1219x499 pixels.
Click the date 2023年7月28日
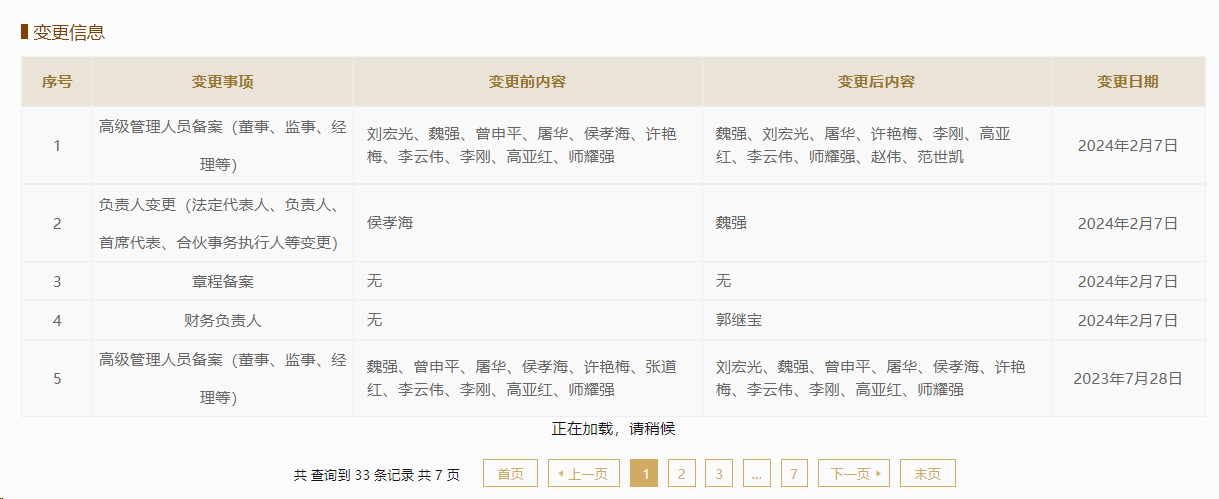tap(1128, 378)
